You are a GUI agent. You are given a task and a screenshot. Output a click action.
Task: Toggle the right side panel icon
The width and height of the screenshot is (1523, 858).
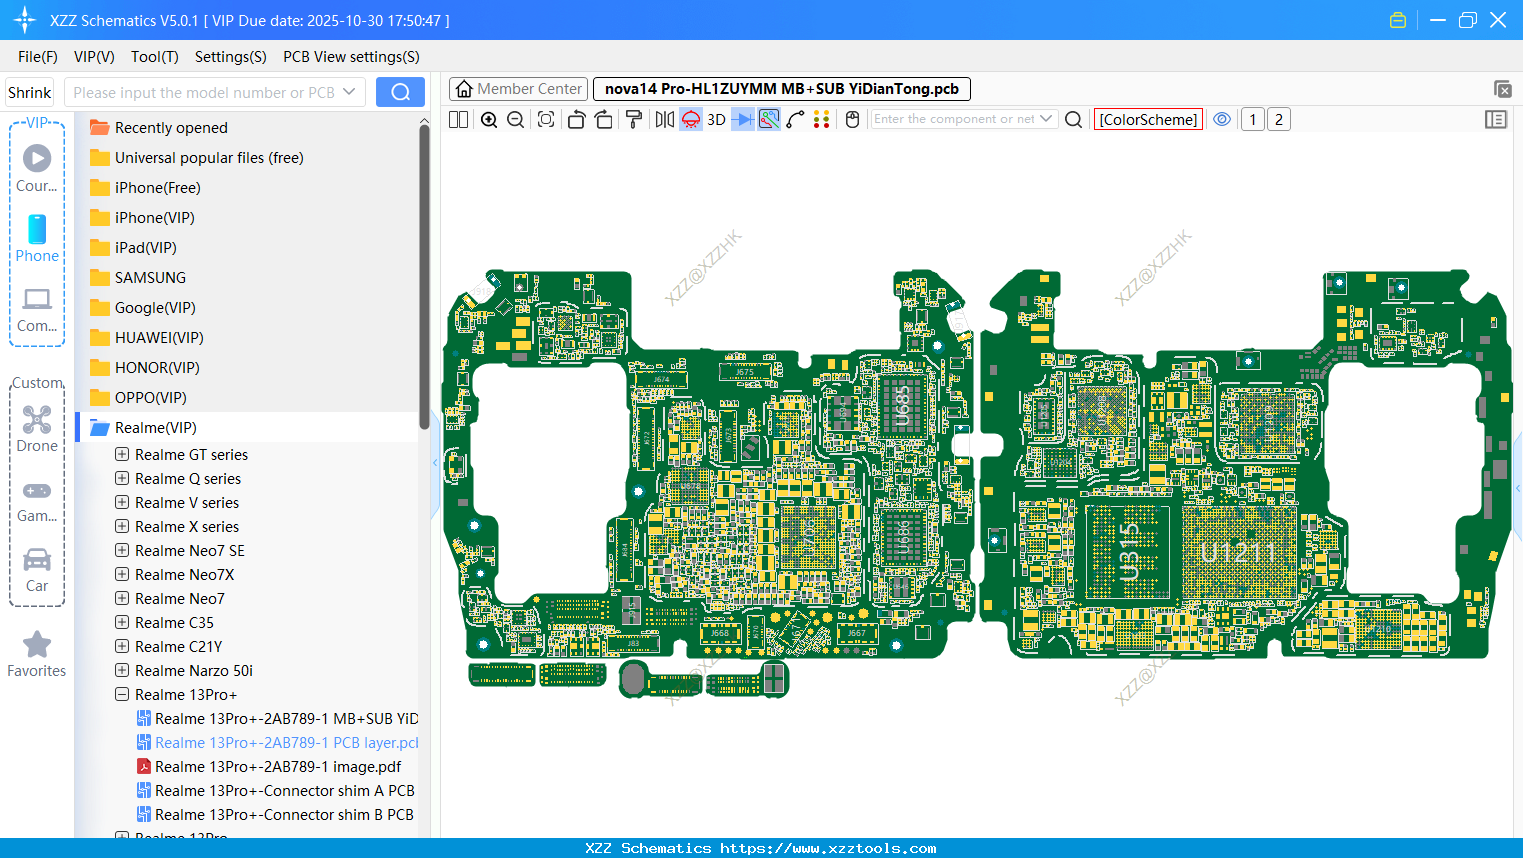pos(1496,119)
